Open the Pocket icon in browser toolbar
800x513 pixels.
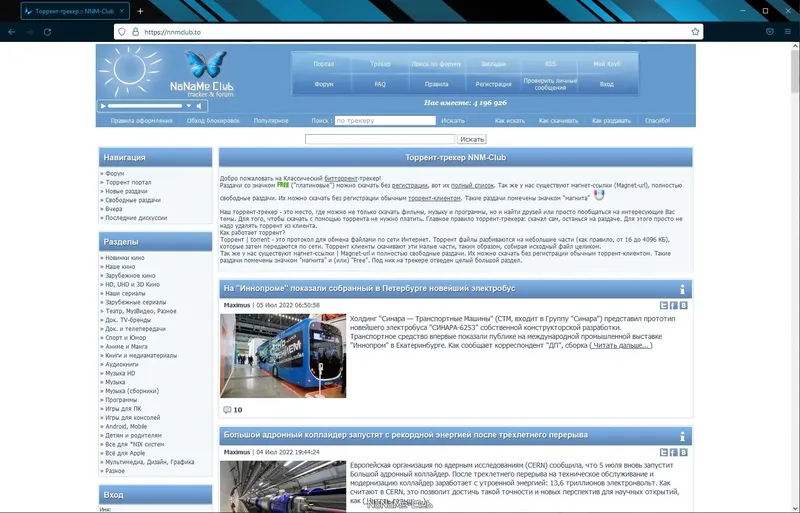pos(770,32)
